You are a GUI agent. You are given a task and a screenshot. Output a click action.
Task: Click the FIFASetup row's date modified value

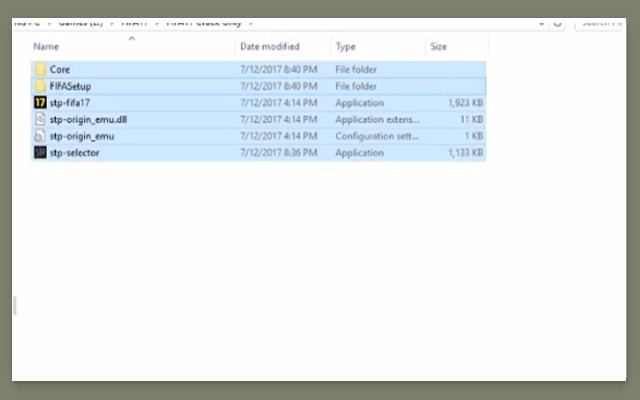point(278,86)
